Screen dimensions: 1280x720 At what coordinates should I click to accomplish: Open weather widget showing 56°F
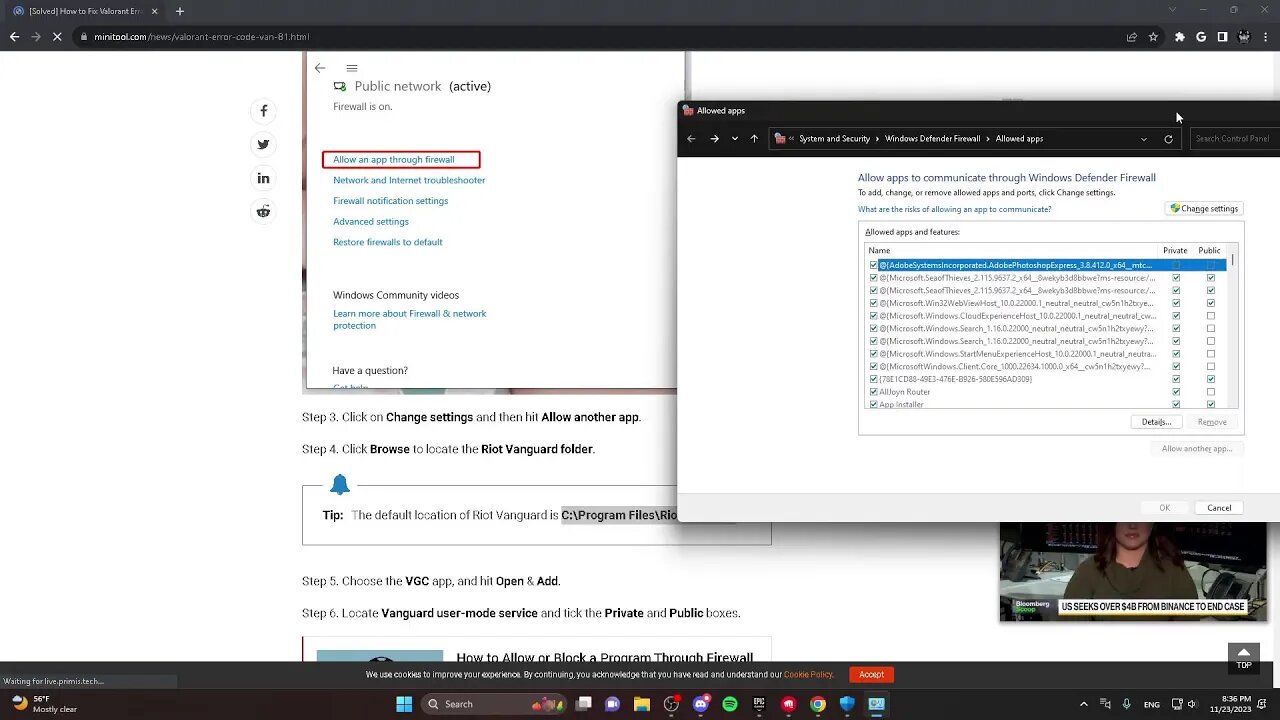coord(42,704)
